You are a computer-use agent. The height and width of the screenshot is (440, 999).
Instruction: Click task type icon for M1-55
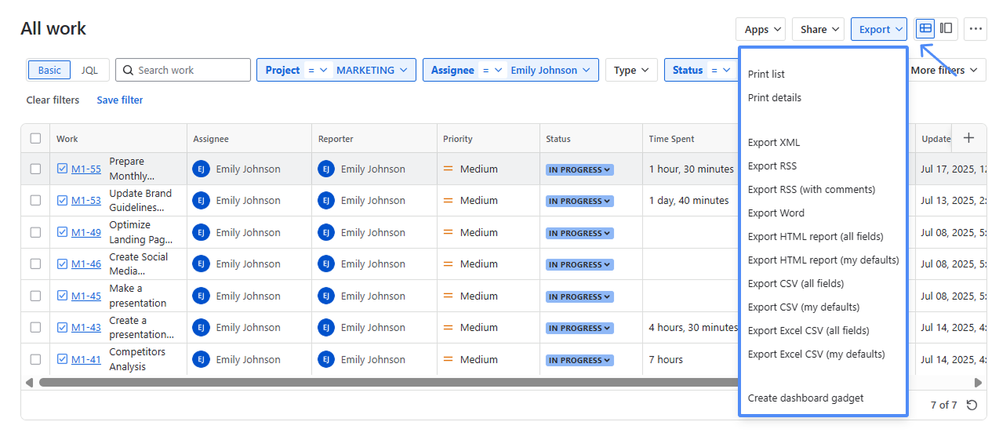pyautogui.click(x=62, y=169)
